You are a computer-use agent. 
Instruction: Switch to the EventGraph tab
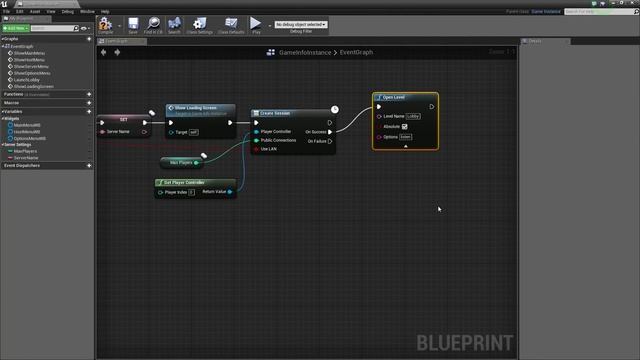tap(122, 41)
